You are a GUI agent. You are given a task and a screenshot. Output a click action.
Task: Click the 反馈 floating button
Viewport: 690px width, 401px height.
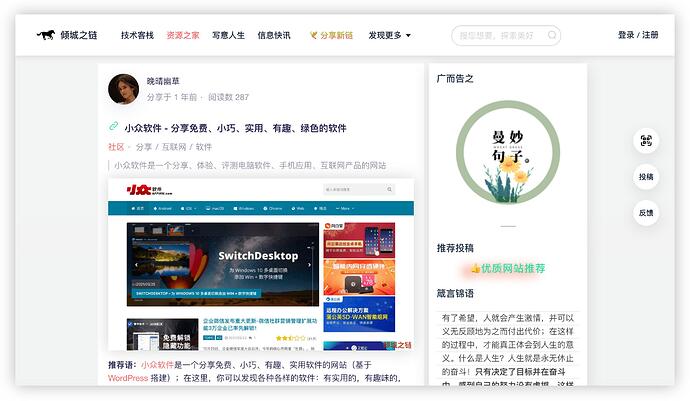[x=646, y=212]
